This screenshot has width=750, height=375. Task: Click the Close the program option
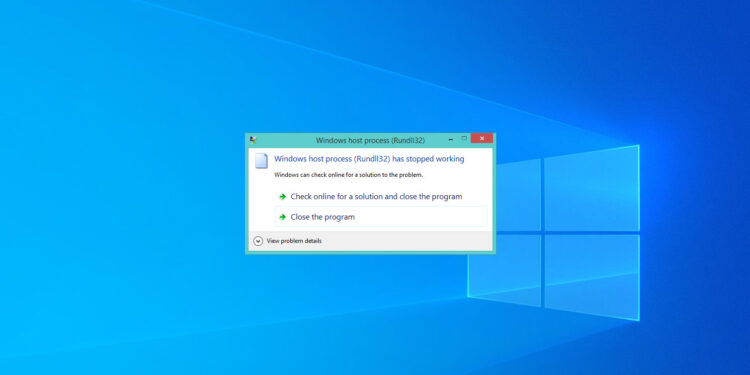pos(381,217)
